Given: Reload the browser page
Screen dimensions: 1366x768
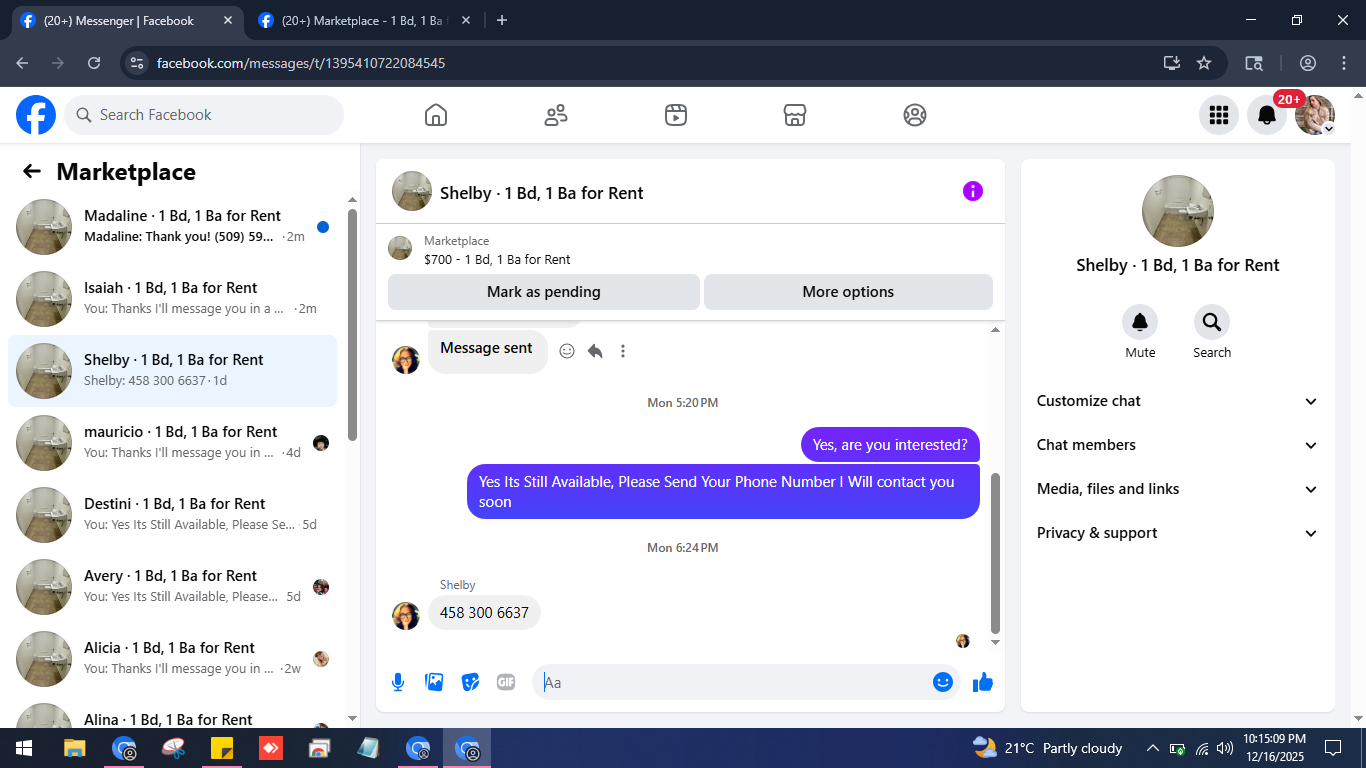Looking at the screenshot, I should [x=94, y=63].
